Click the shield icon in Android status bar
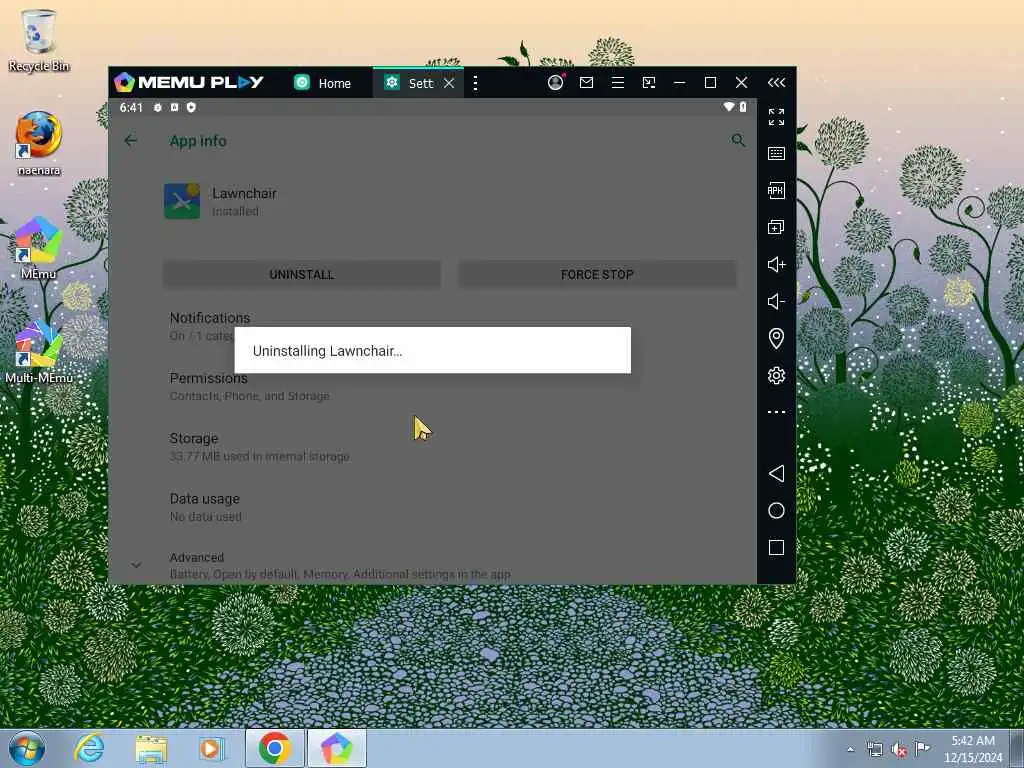Image resolution: width=1024 pixels, height=768 pixels. coord(191,107)
